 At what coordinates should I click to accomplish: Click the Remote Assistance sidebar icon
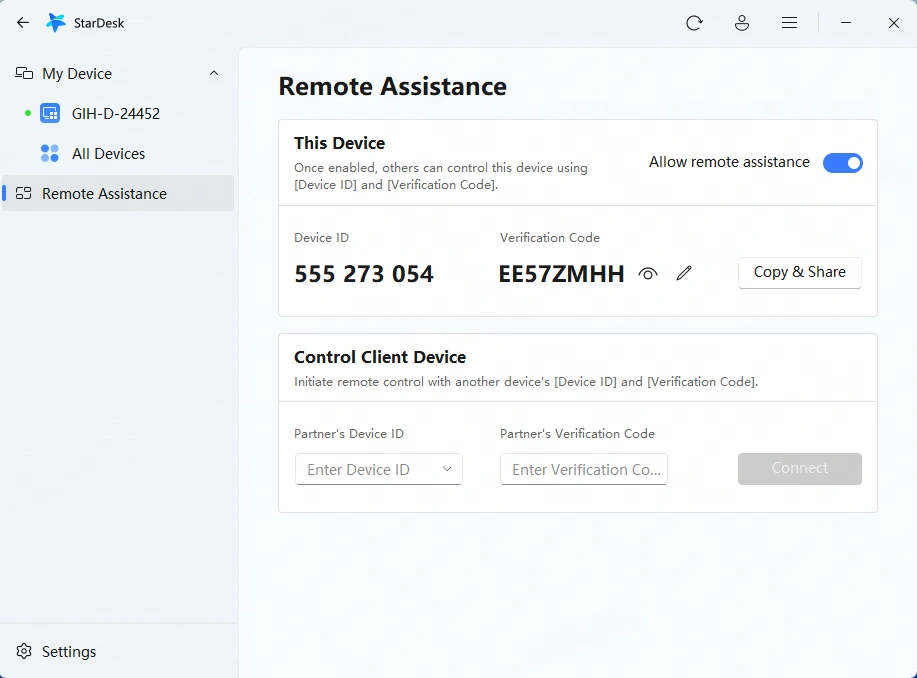click(23, 194)
